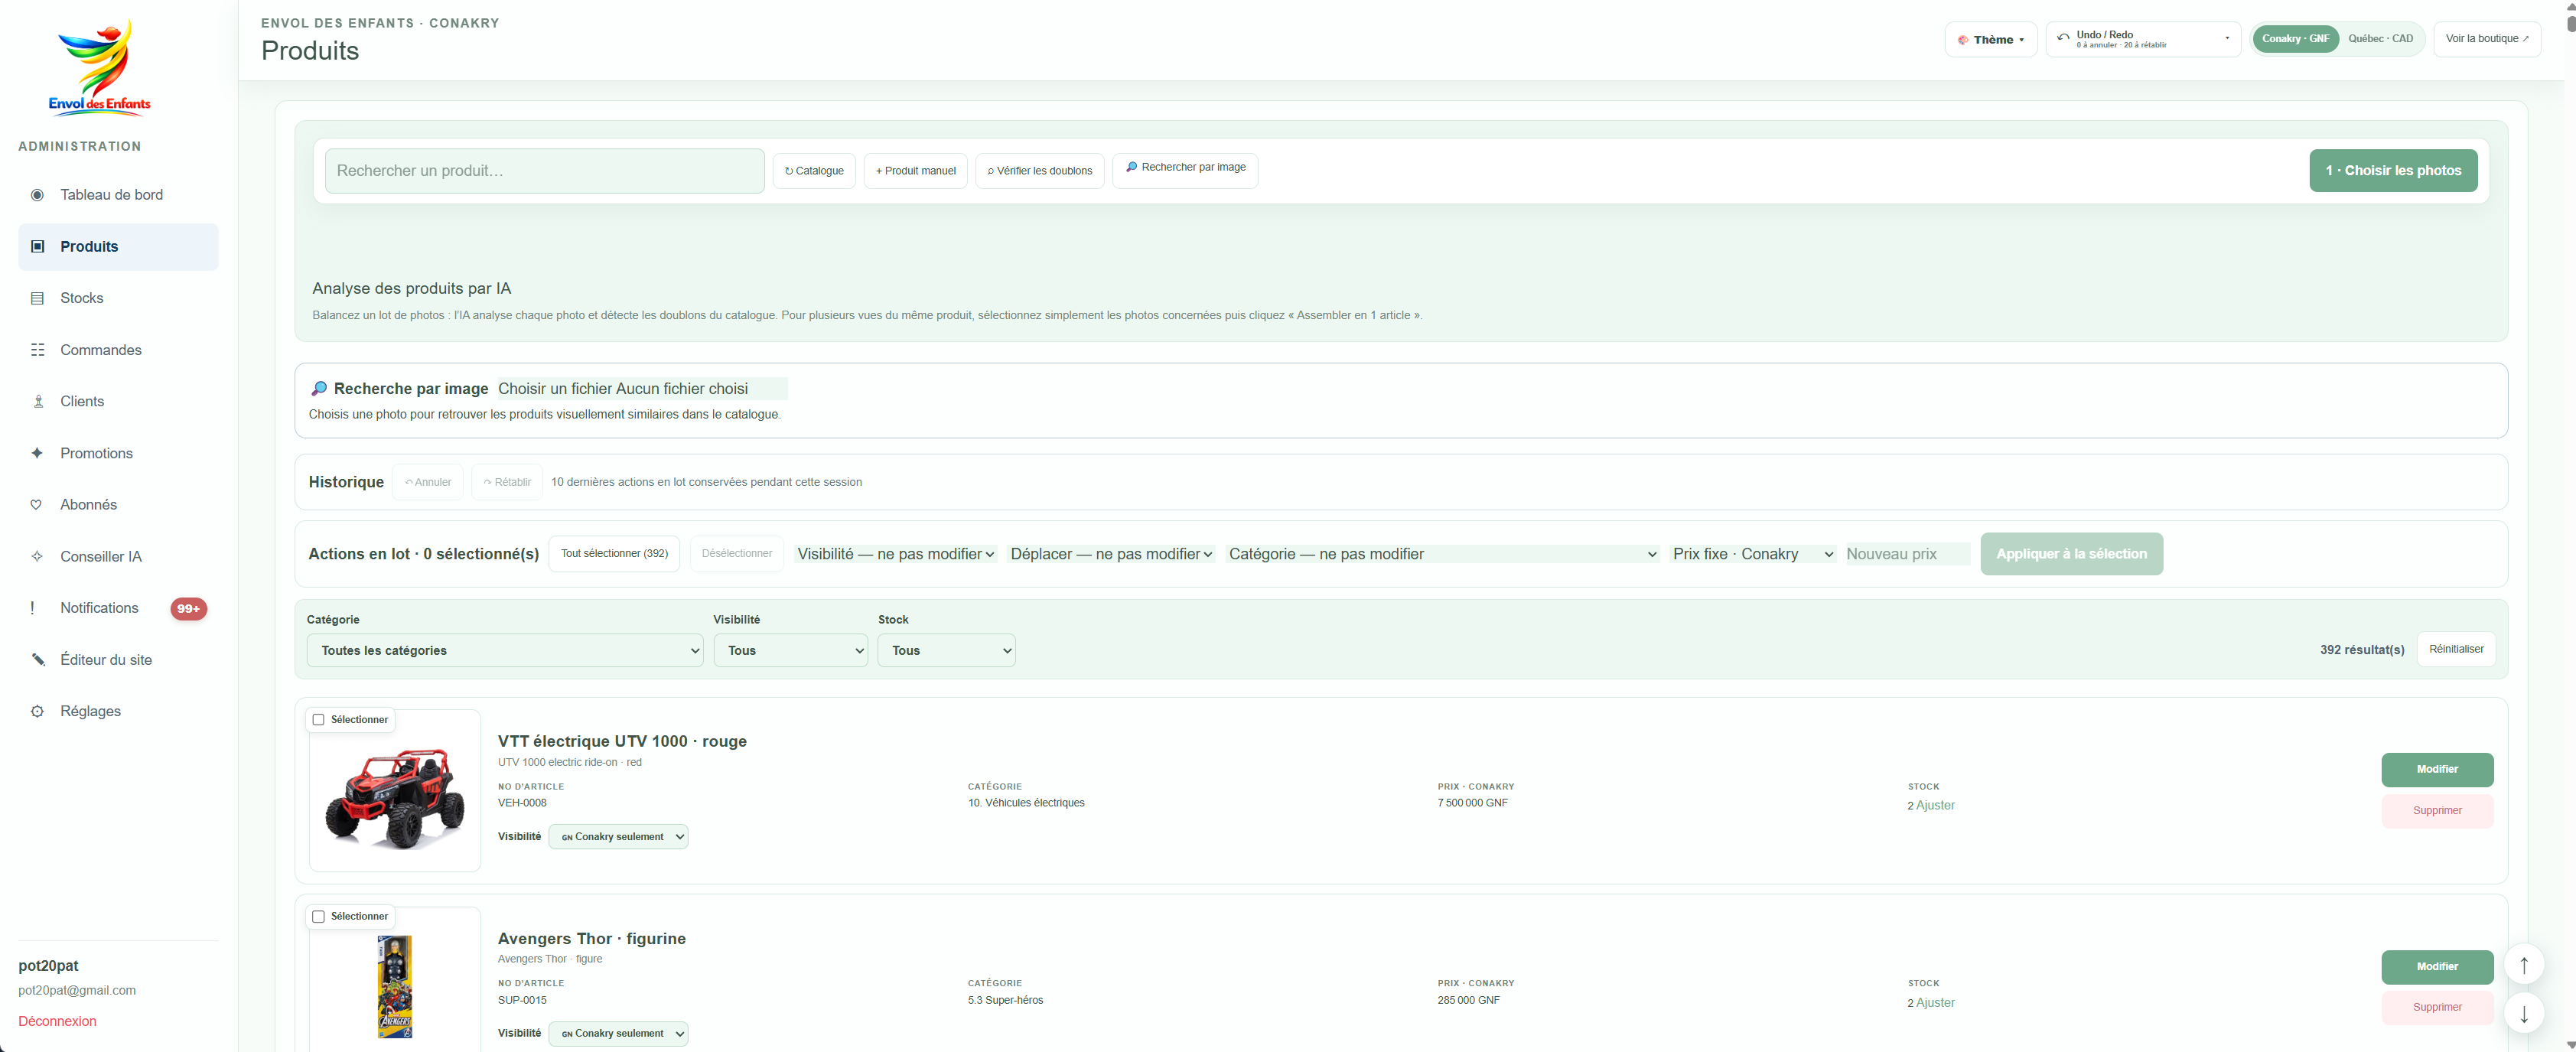Click Modifier for VTT électrique UTV 1000

2437,769
